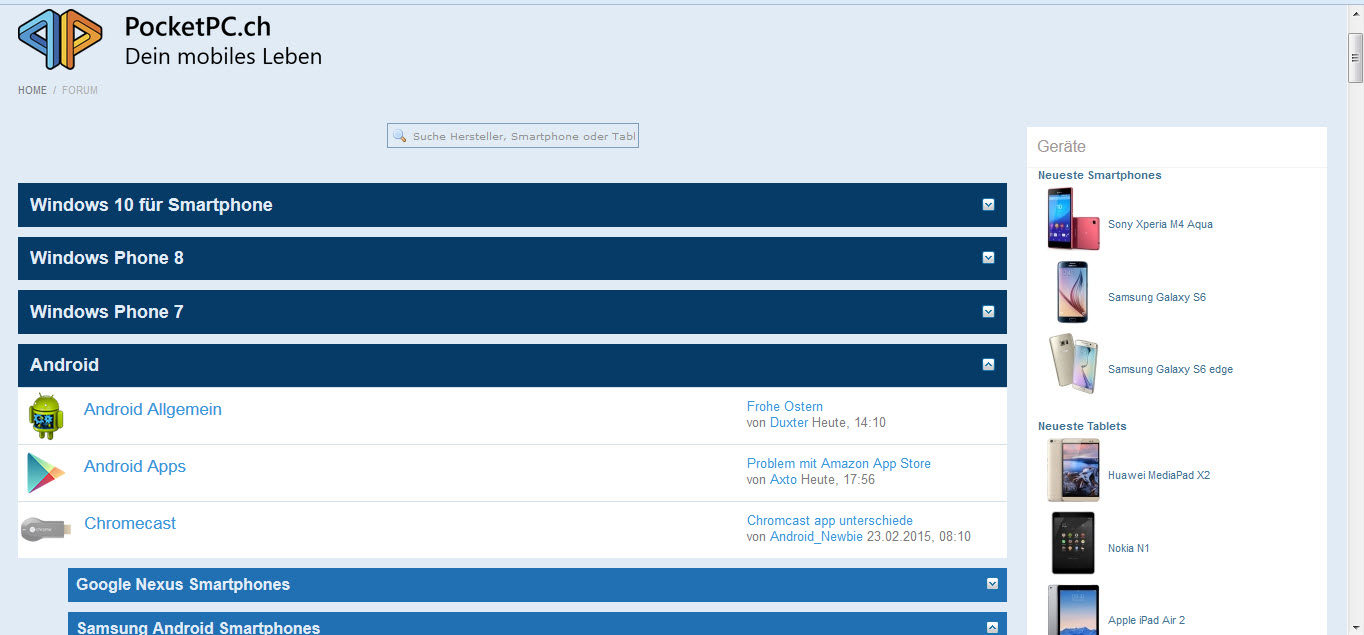Click FORUM in the breadcrumb

pos(80,90)
